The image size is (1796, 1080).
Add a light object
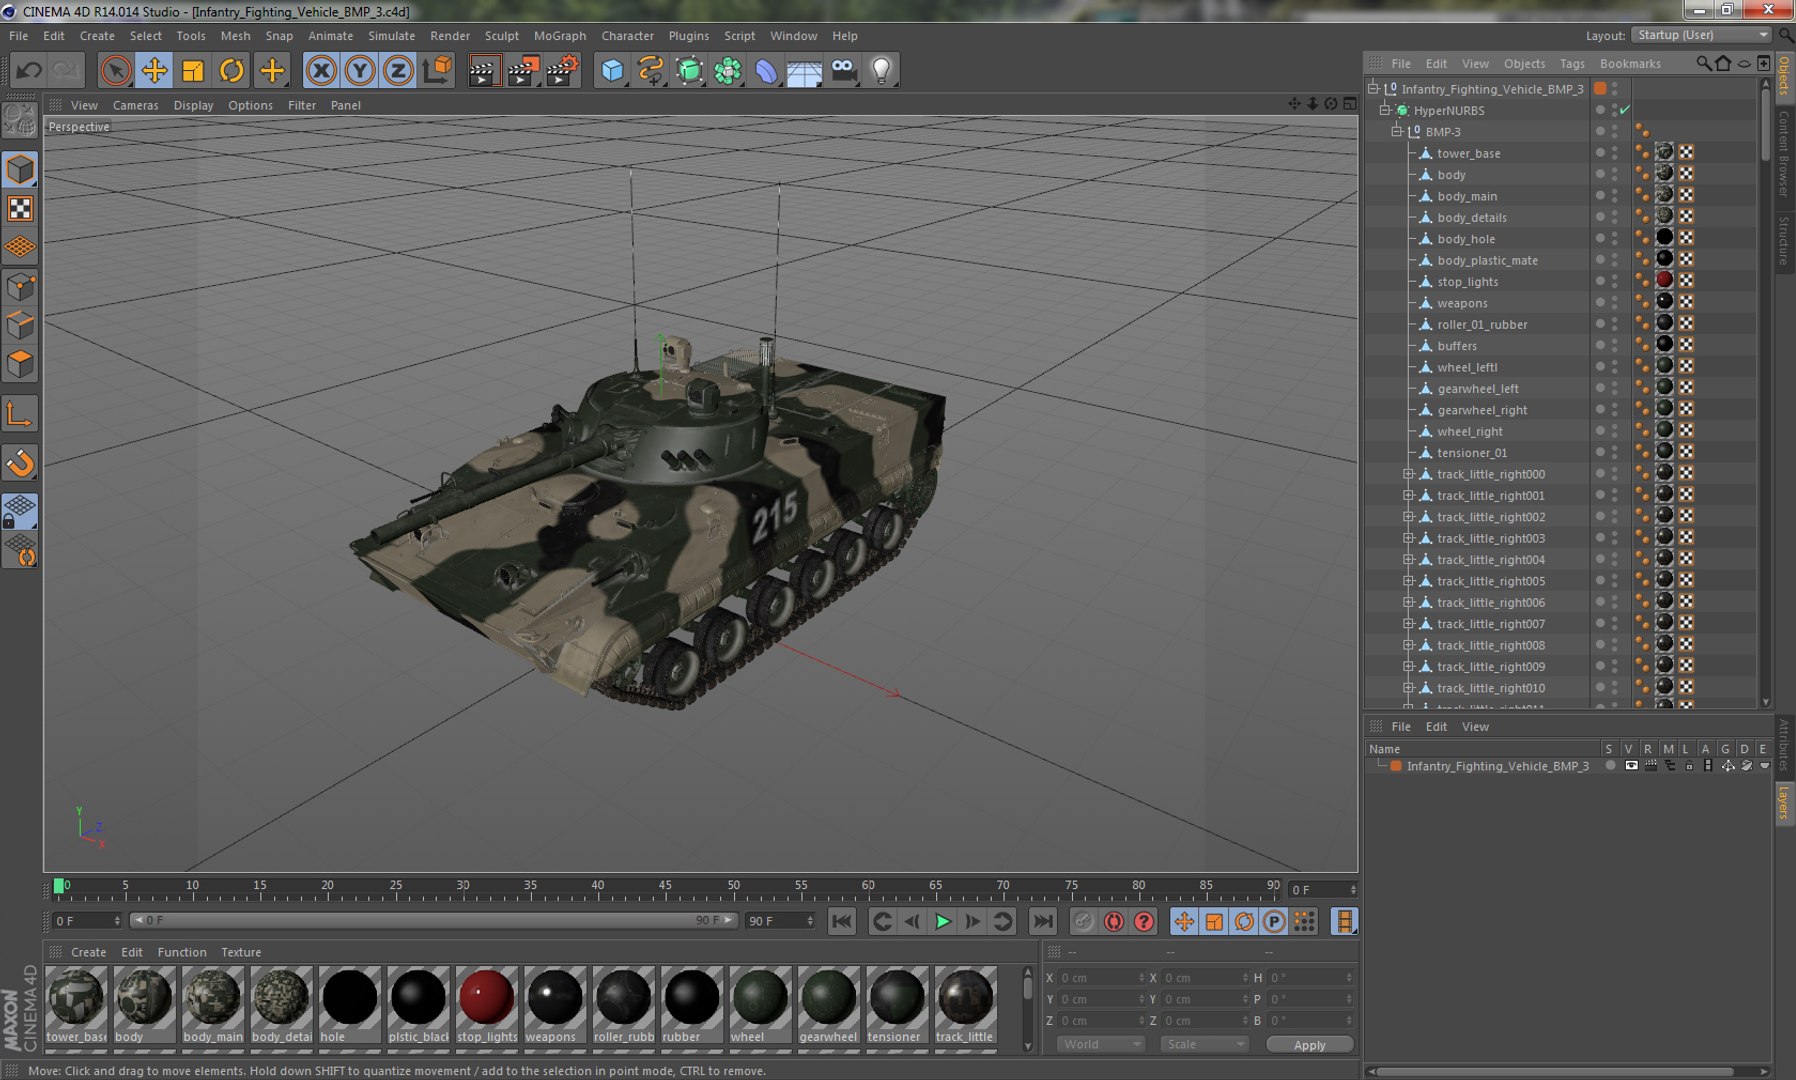(882, 70)
